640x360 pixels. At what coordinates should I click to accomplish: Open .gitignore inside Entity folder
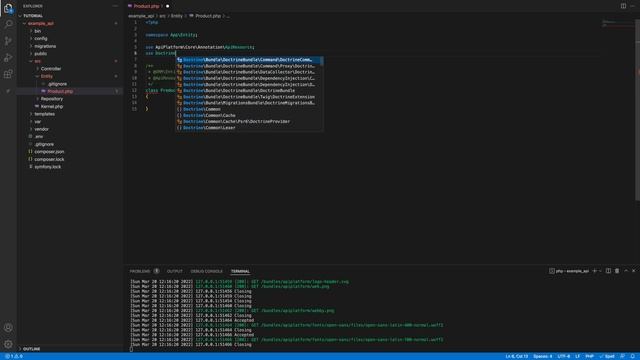57,84
